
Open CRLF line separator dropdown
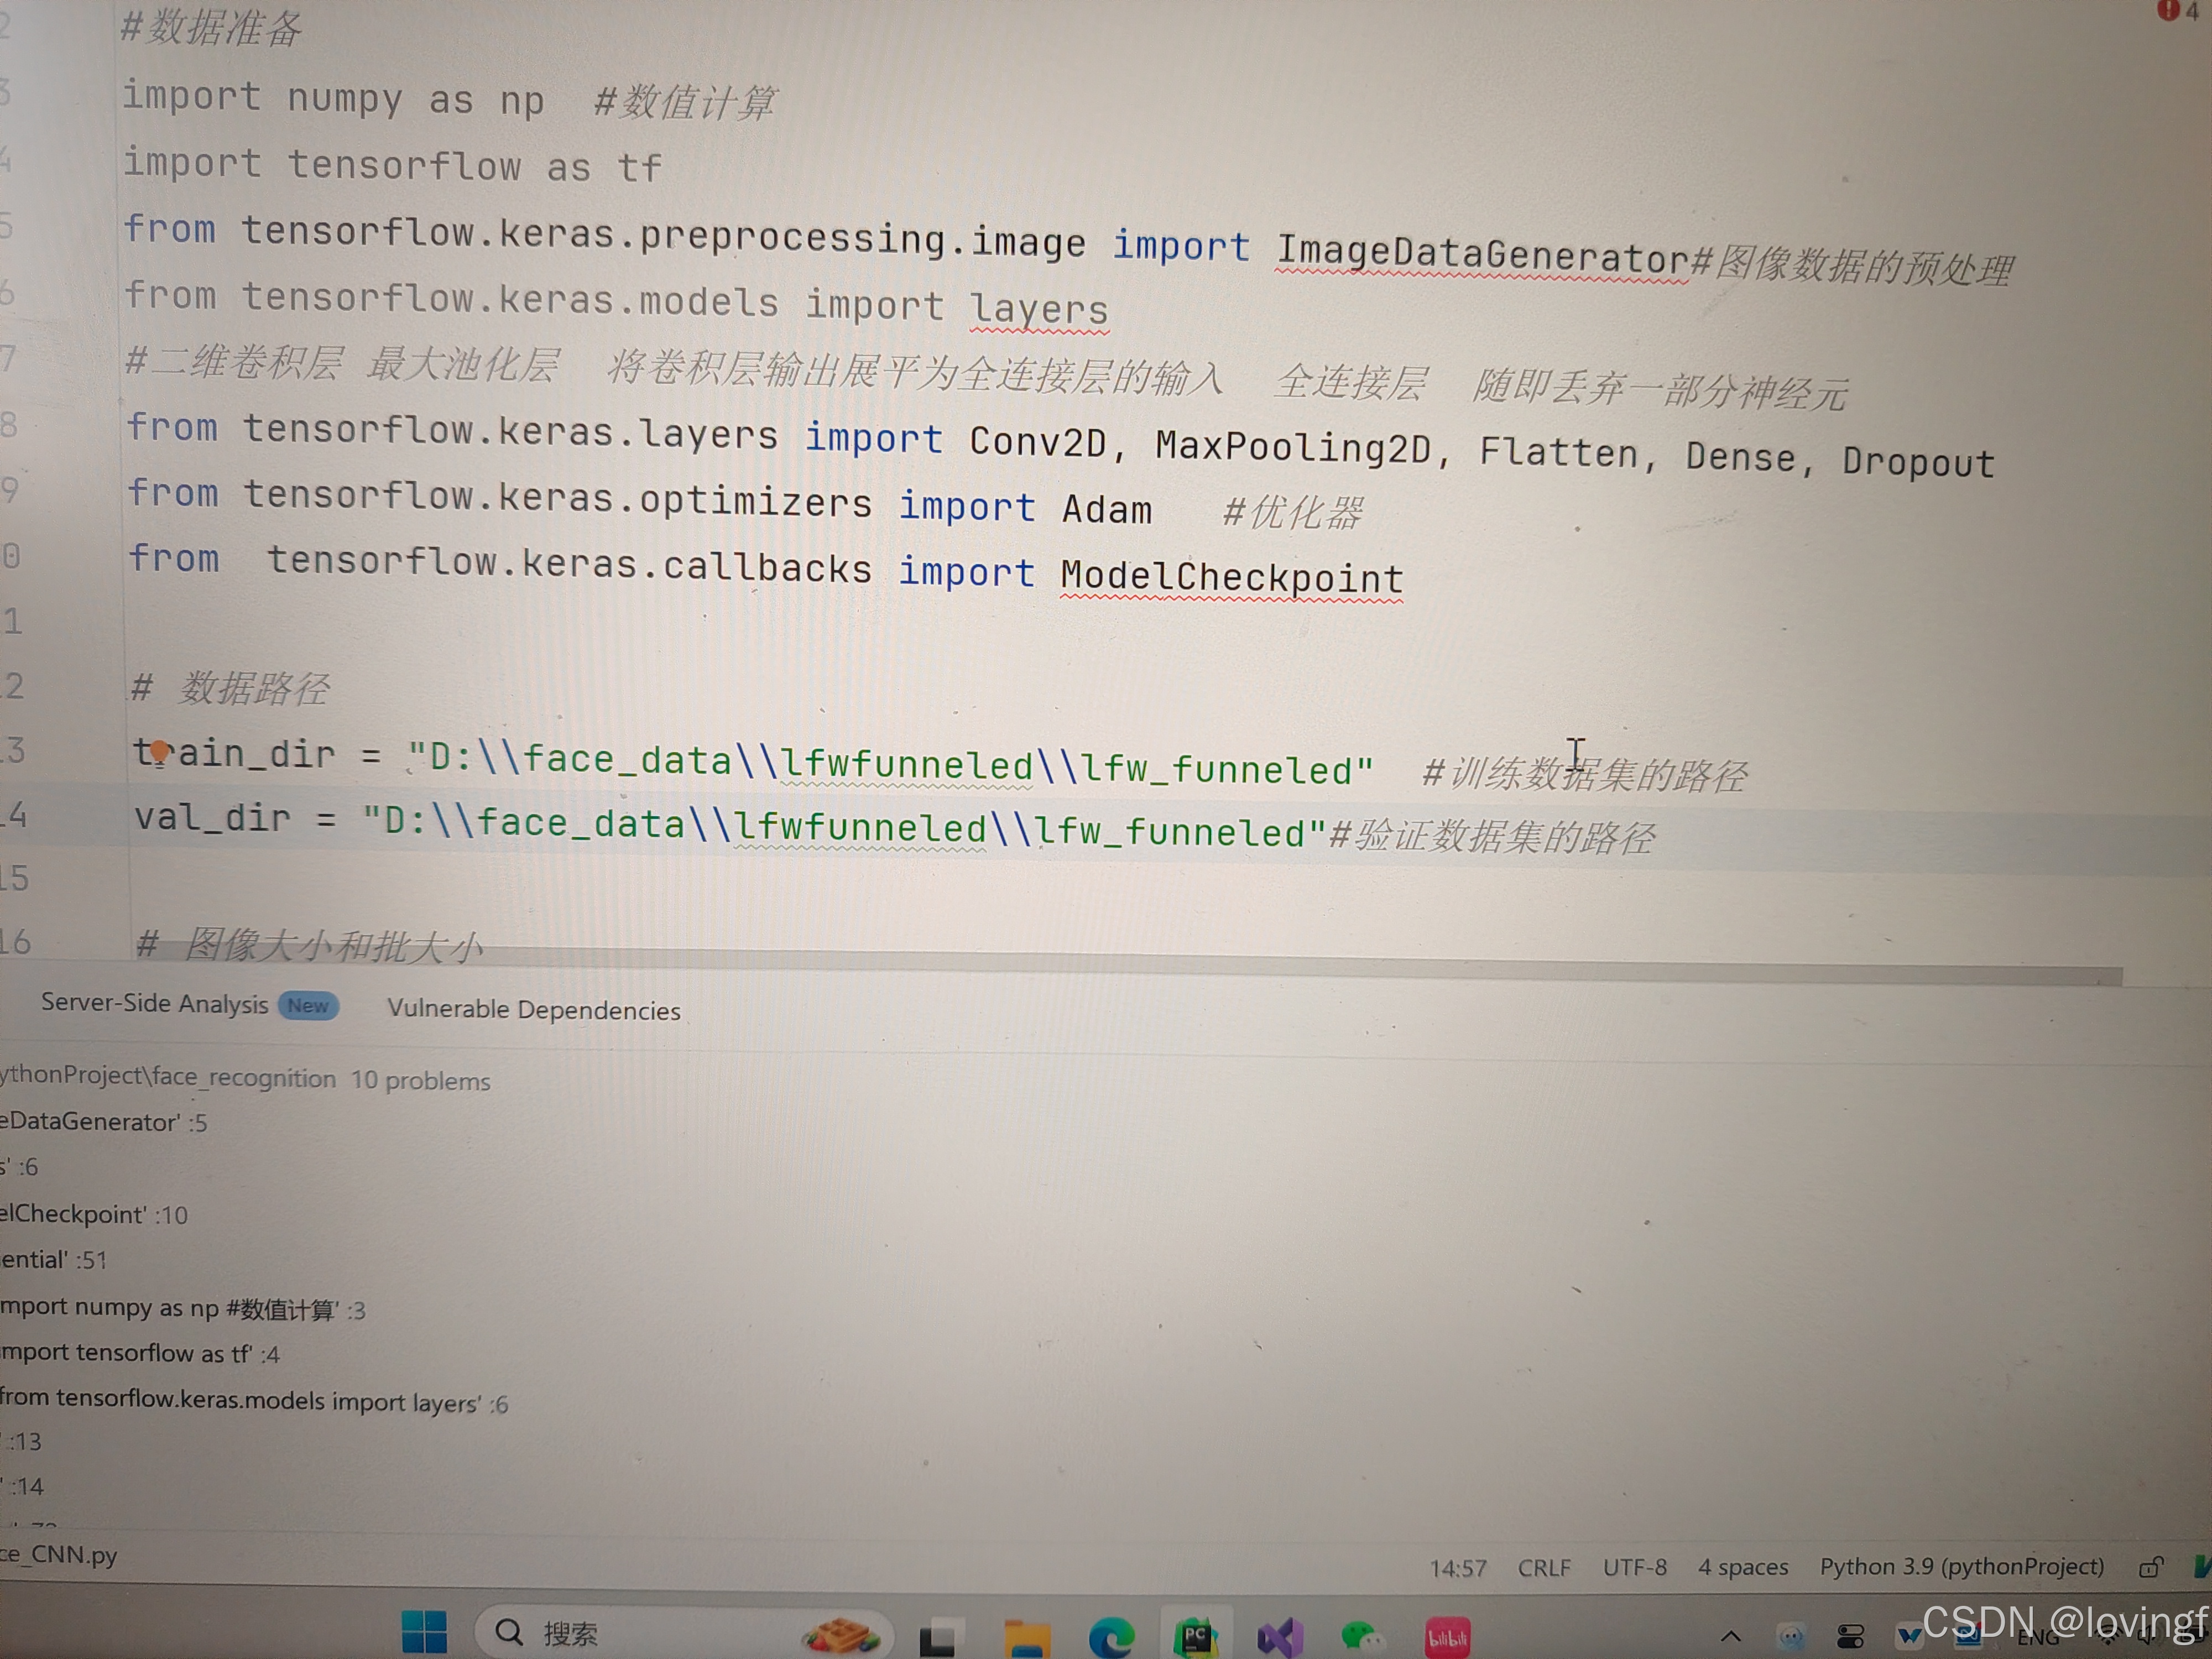point(1544,1567)
